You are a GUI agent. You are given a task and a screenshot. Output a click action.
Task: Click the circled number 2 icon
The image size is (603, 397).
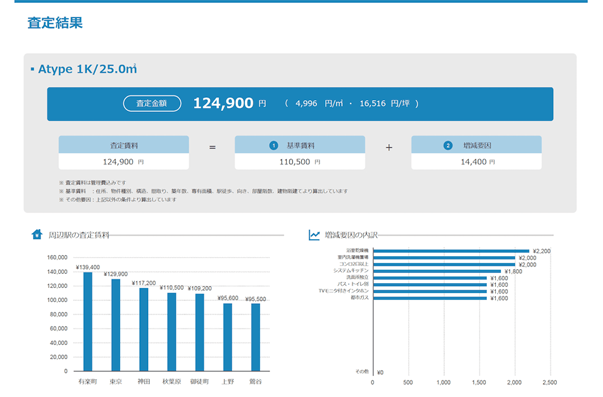click(x=448, y=145)
